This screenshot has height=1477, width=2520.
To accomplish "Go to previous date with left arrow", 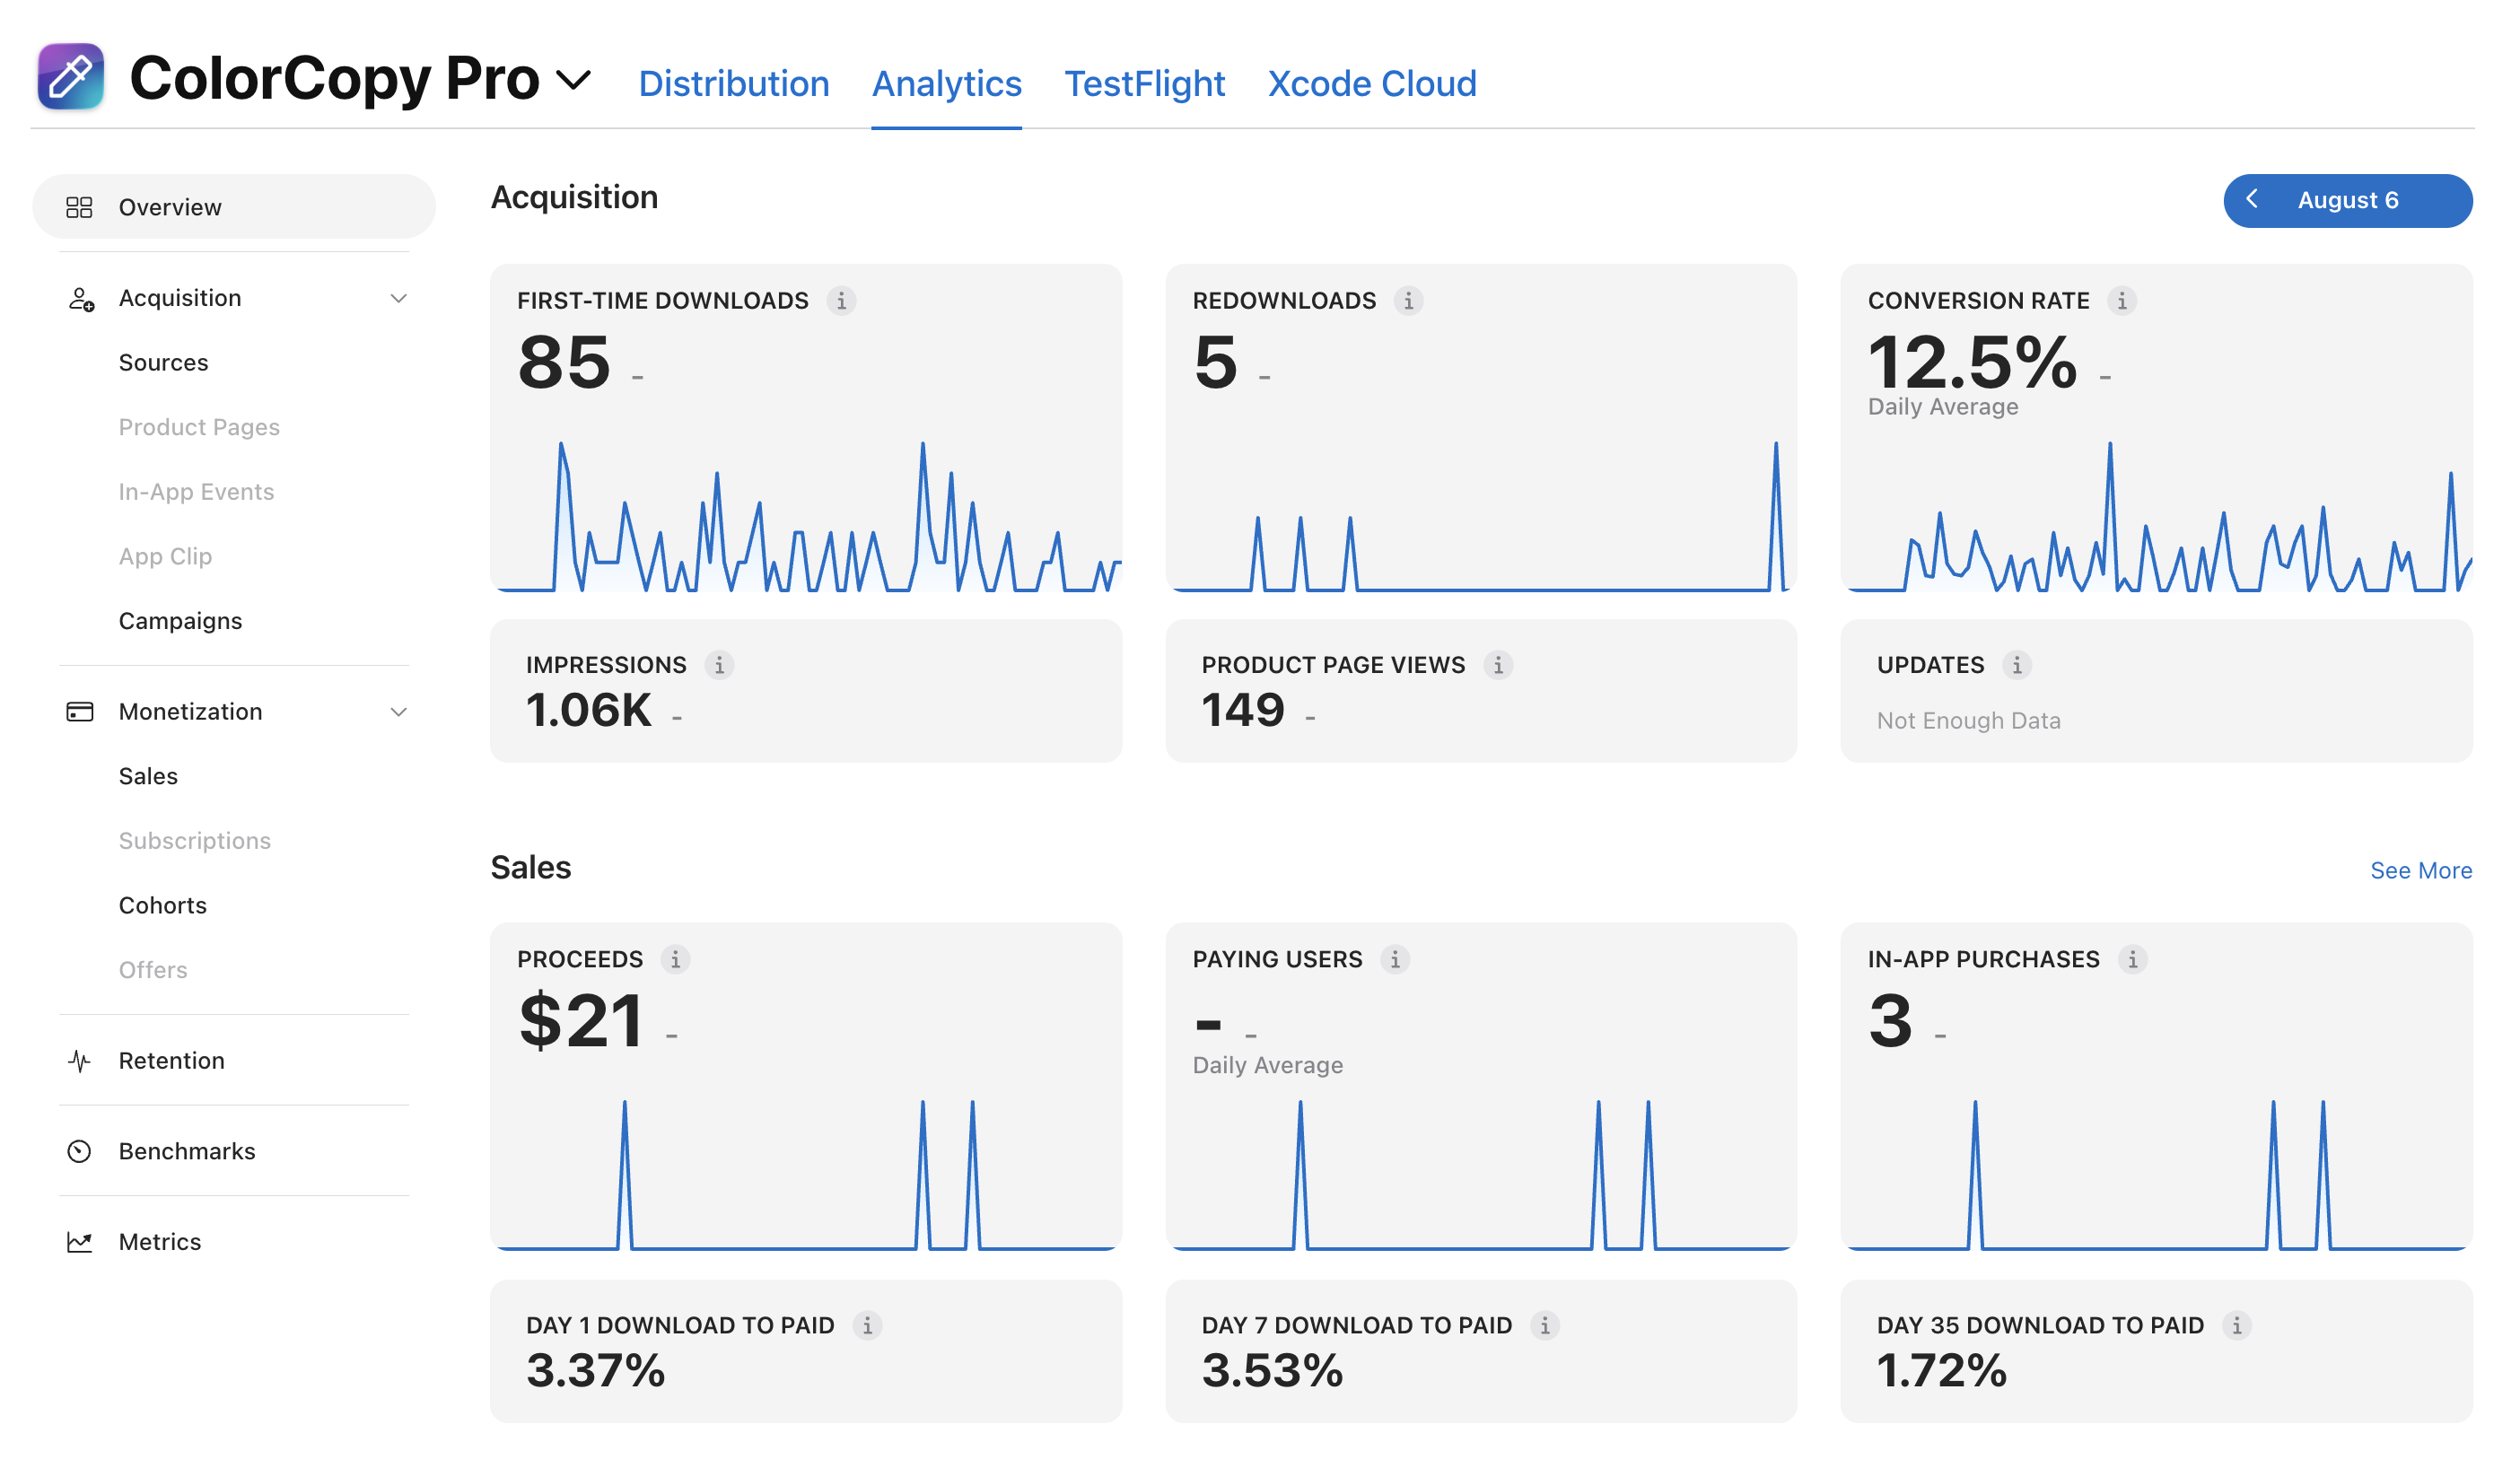I will [2251, 199].
